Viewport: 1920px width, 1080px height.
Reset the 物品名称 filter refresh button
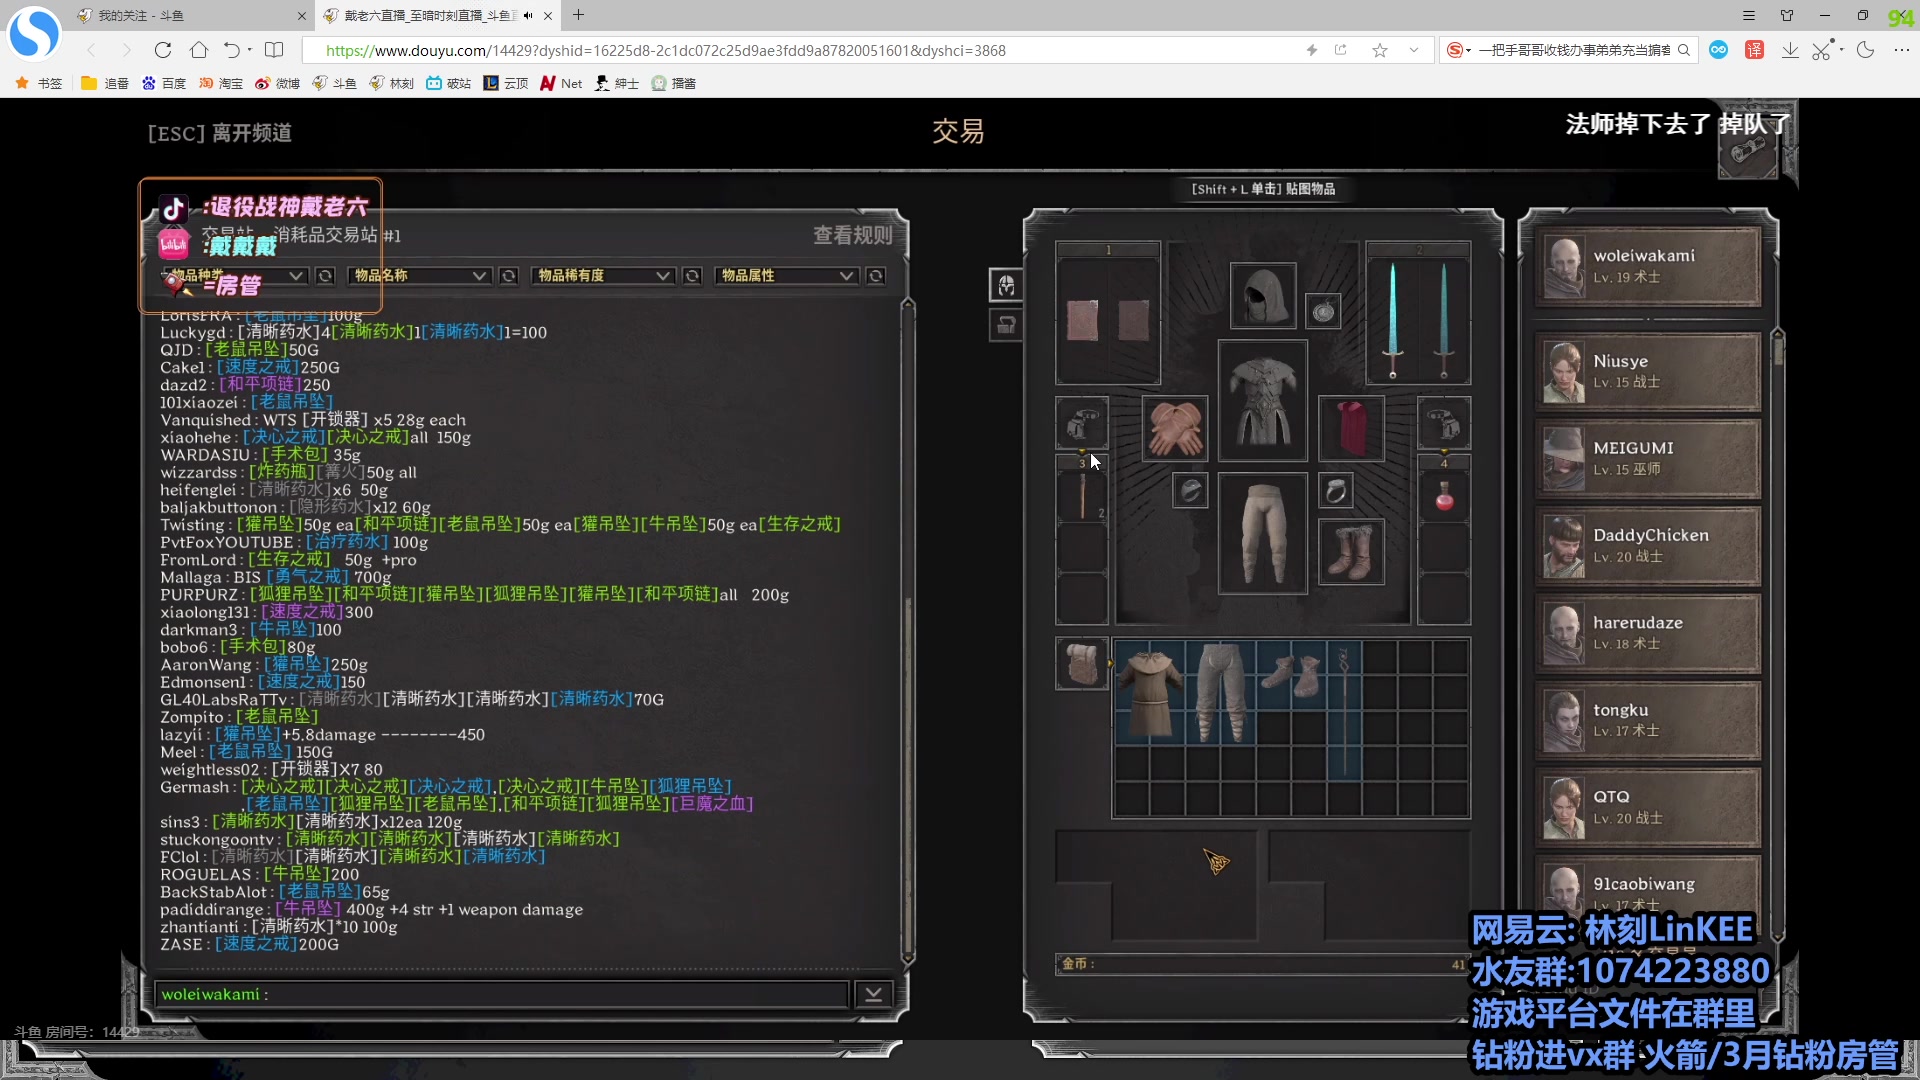pos(509,275)
